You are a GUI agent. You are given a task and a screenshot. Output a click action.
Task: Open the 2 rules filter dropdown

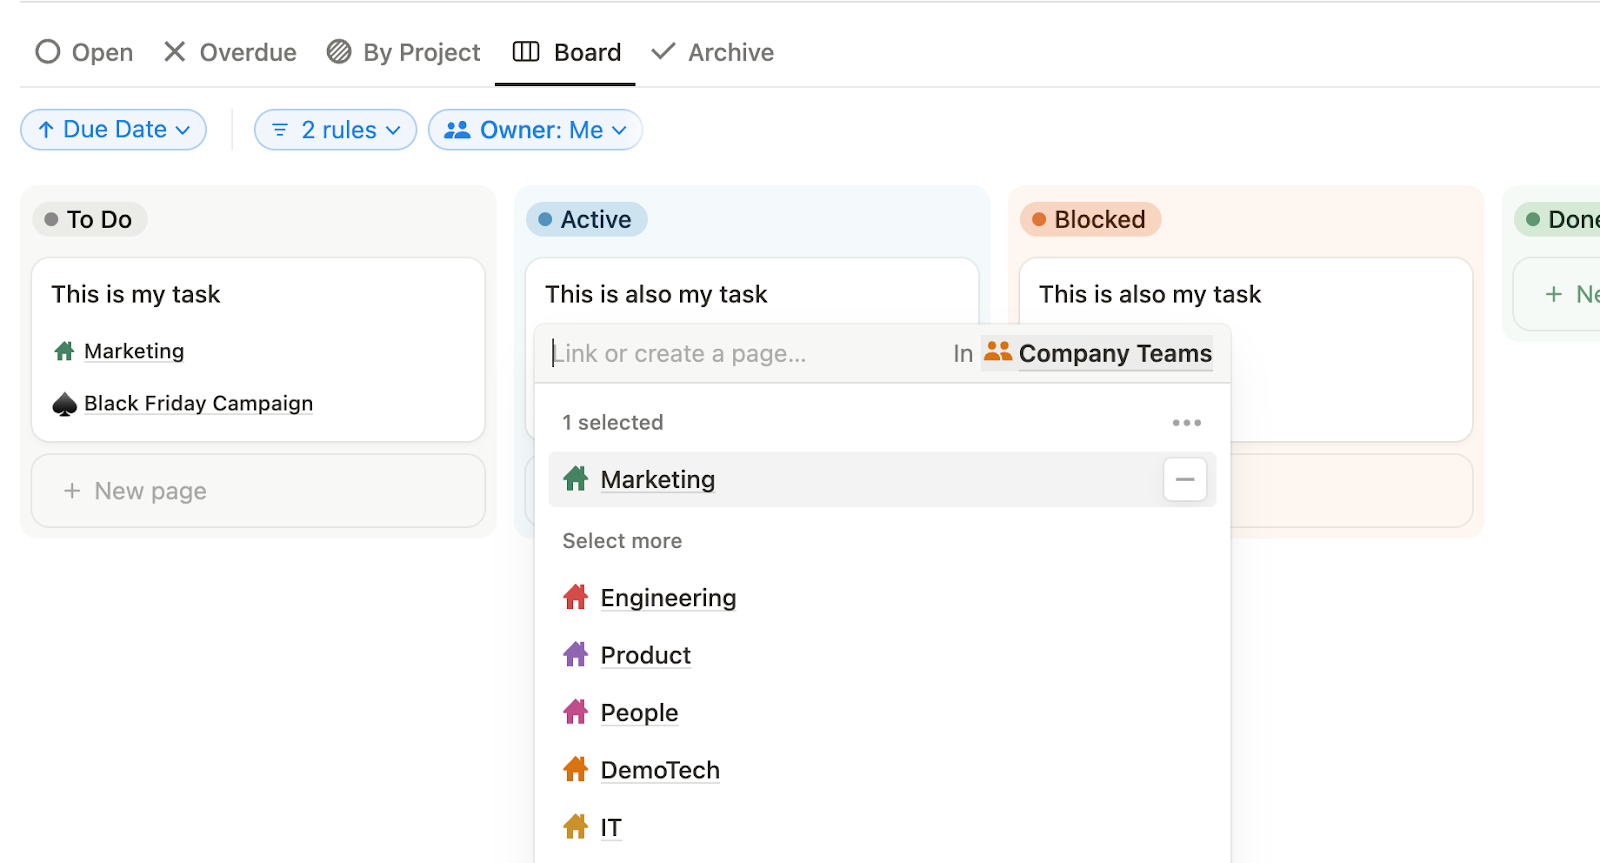[x=336, y=130]
